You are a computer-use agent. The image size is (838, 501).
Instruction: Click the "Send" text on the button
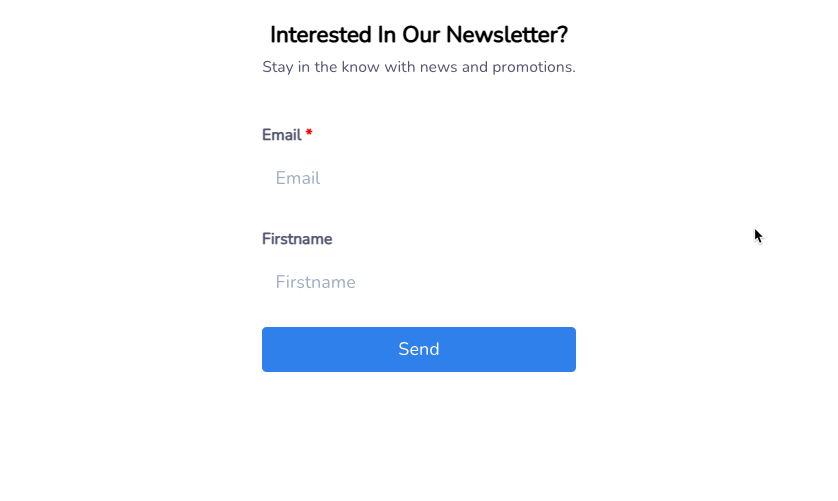418,349
